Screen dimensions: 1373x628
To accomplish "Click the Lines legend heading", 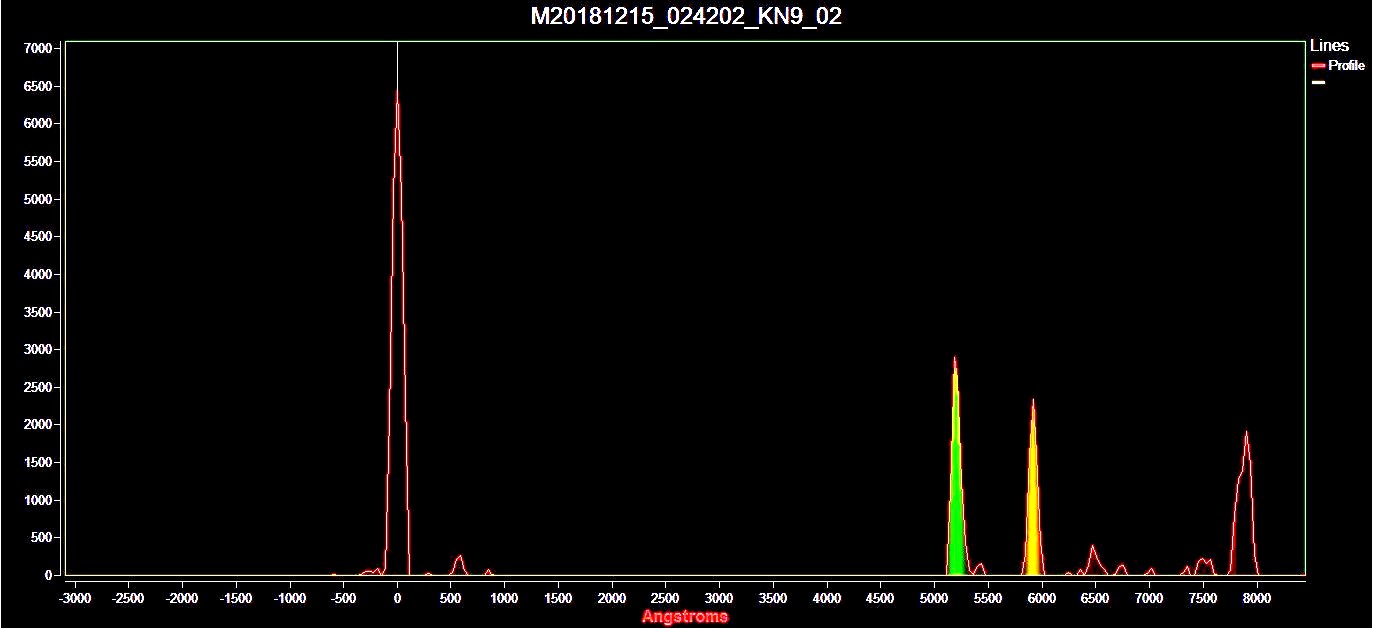I will pyautogui.click(x=1328, y=45).
